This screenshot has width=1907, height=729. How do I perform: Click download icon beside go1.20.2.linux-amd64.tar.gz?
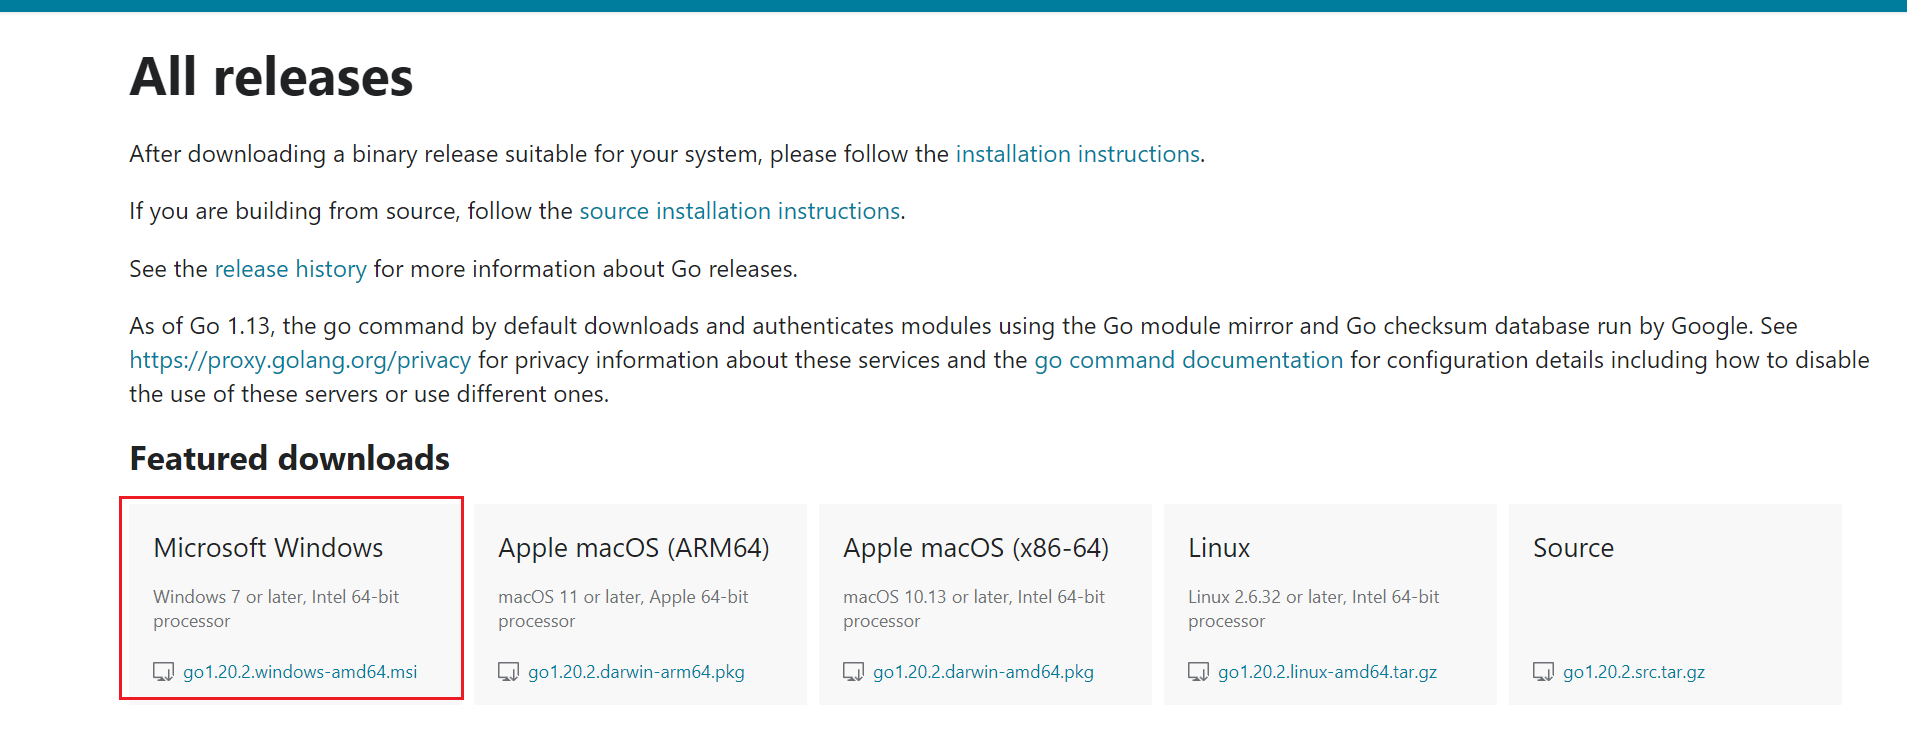[1198, 672]
